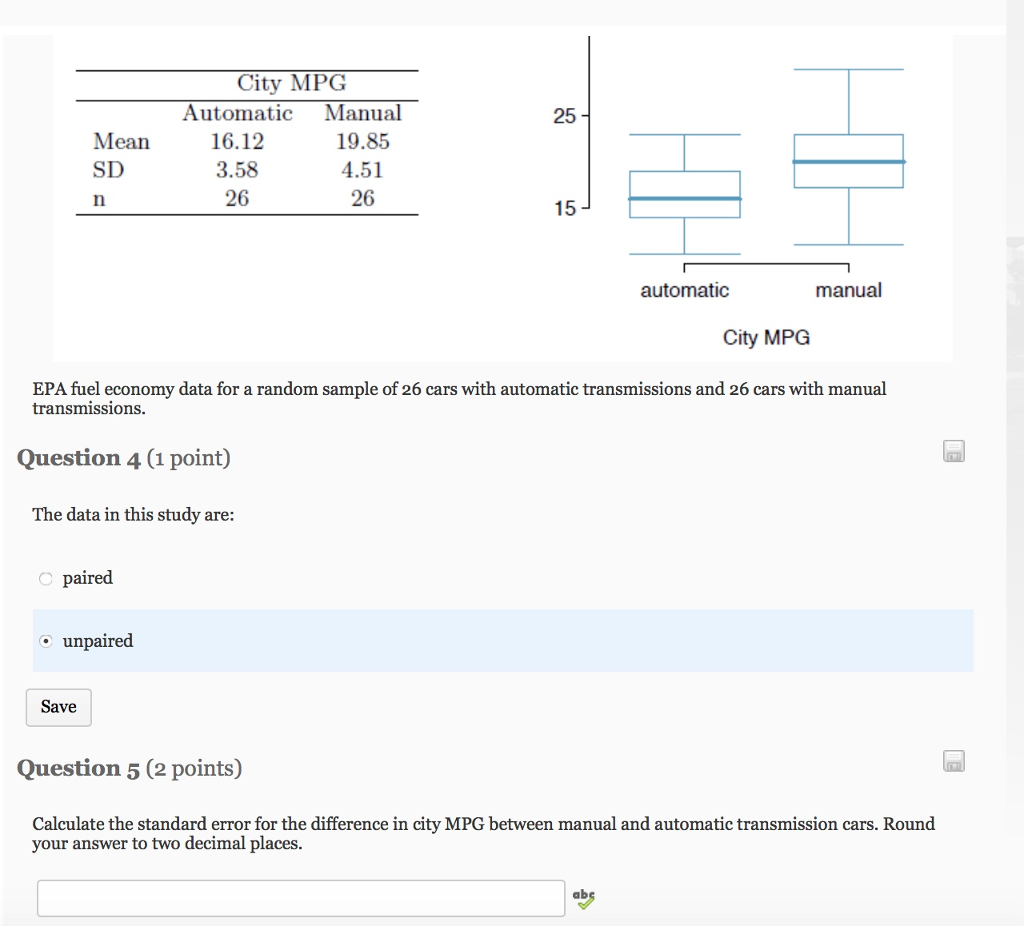Select the paired radio button

tap(45, 578)
